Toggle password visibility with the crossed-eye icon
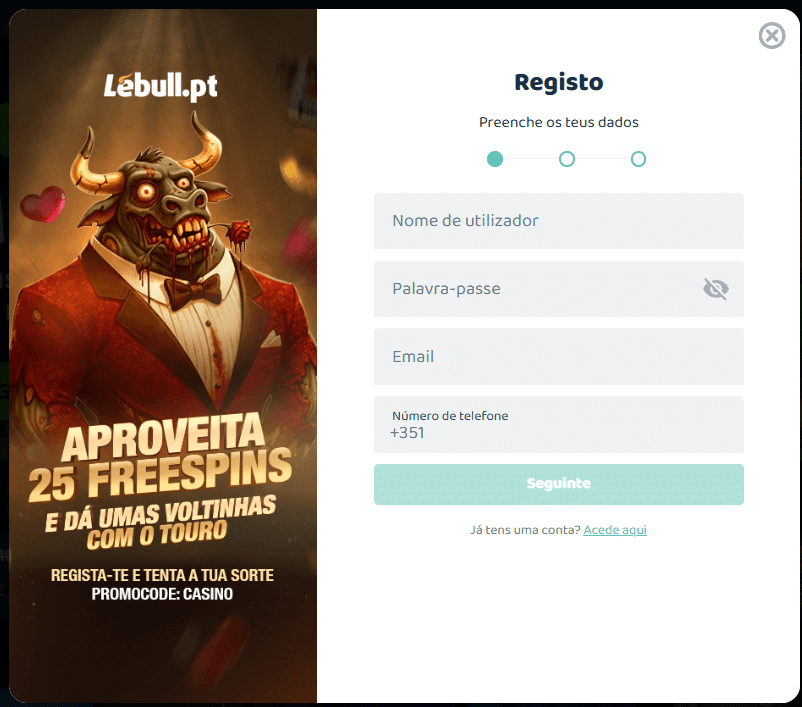 tap(716, 289)
